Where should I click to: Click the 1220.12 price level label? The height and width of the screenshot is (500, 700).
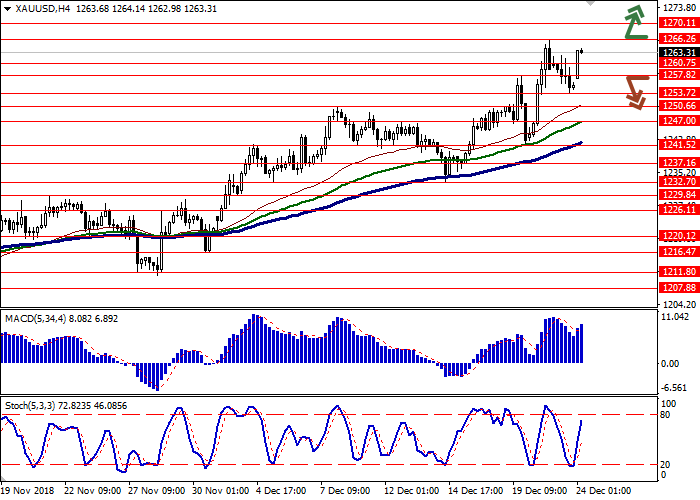677,236
